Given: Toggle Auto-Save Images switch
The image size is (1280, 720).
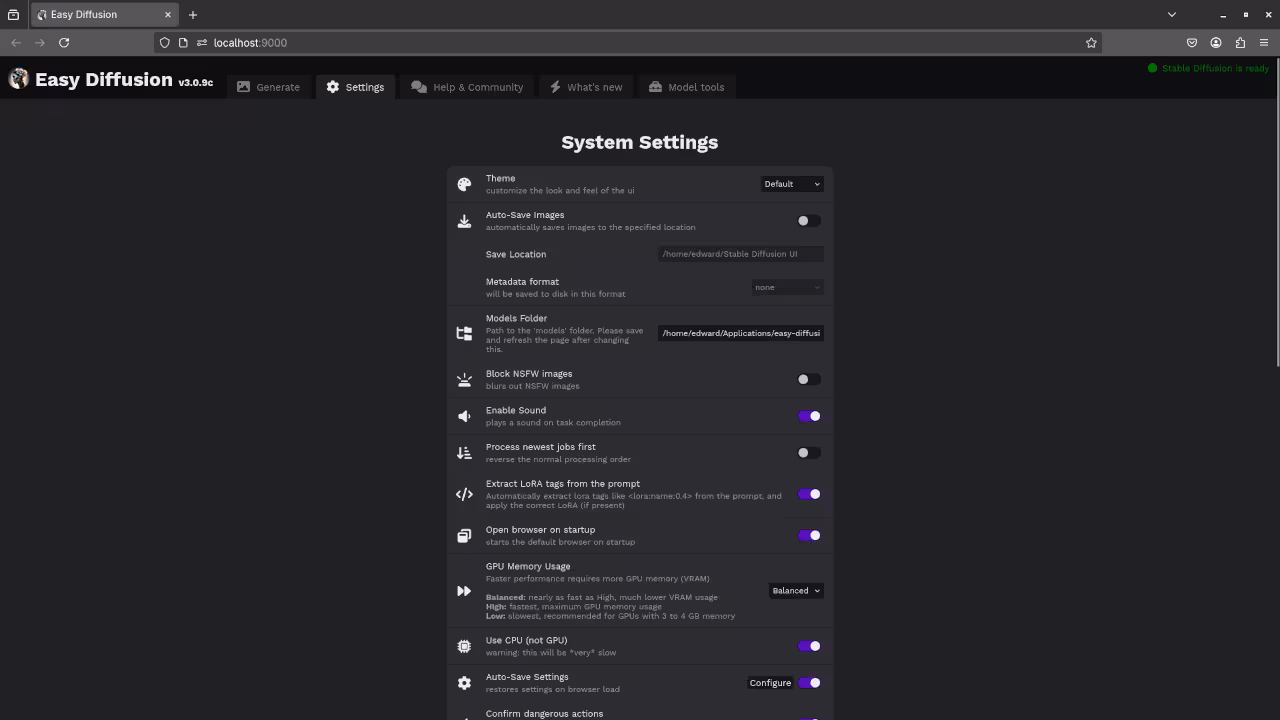Looking at the screenshot, I should point(809,221).
